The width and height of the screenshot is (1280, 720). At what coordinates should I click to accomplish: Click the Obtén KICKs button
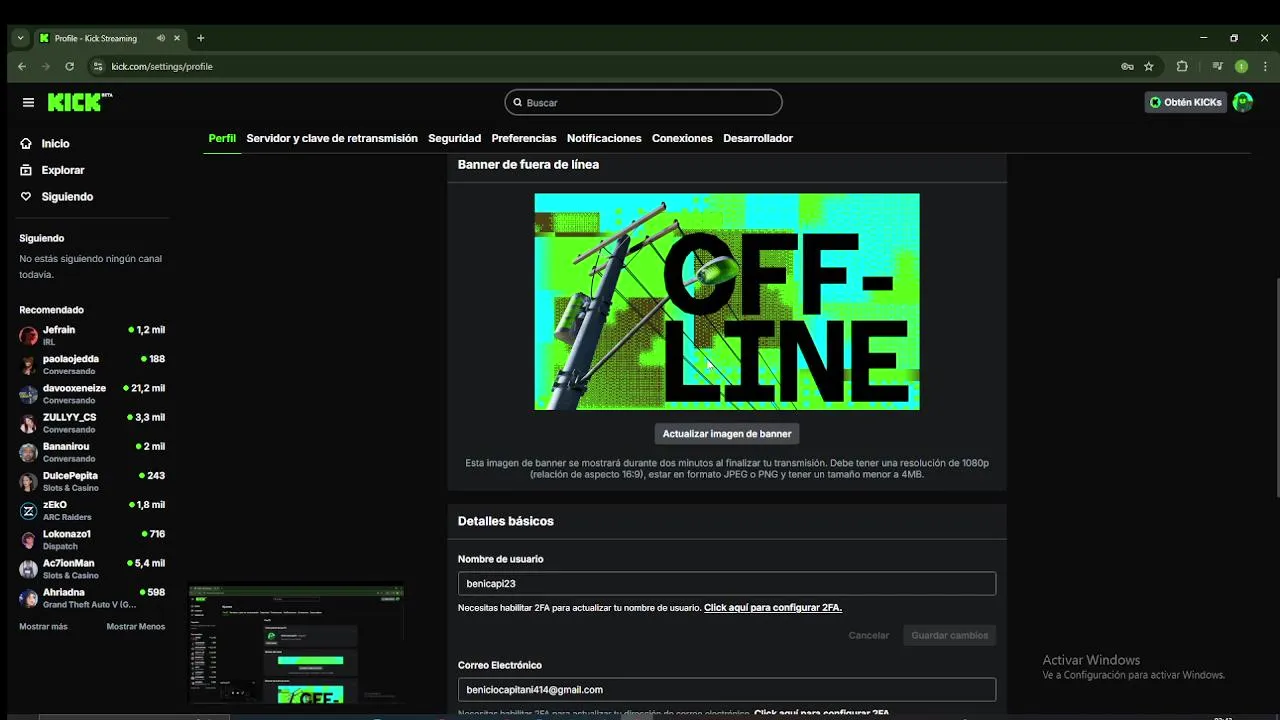click(1186, 102)
